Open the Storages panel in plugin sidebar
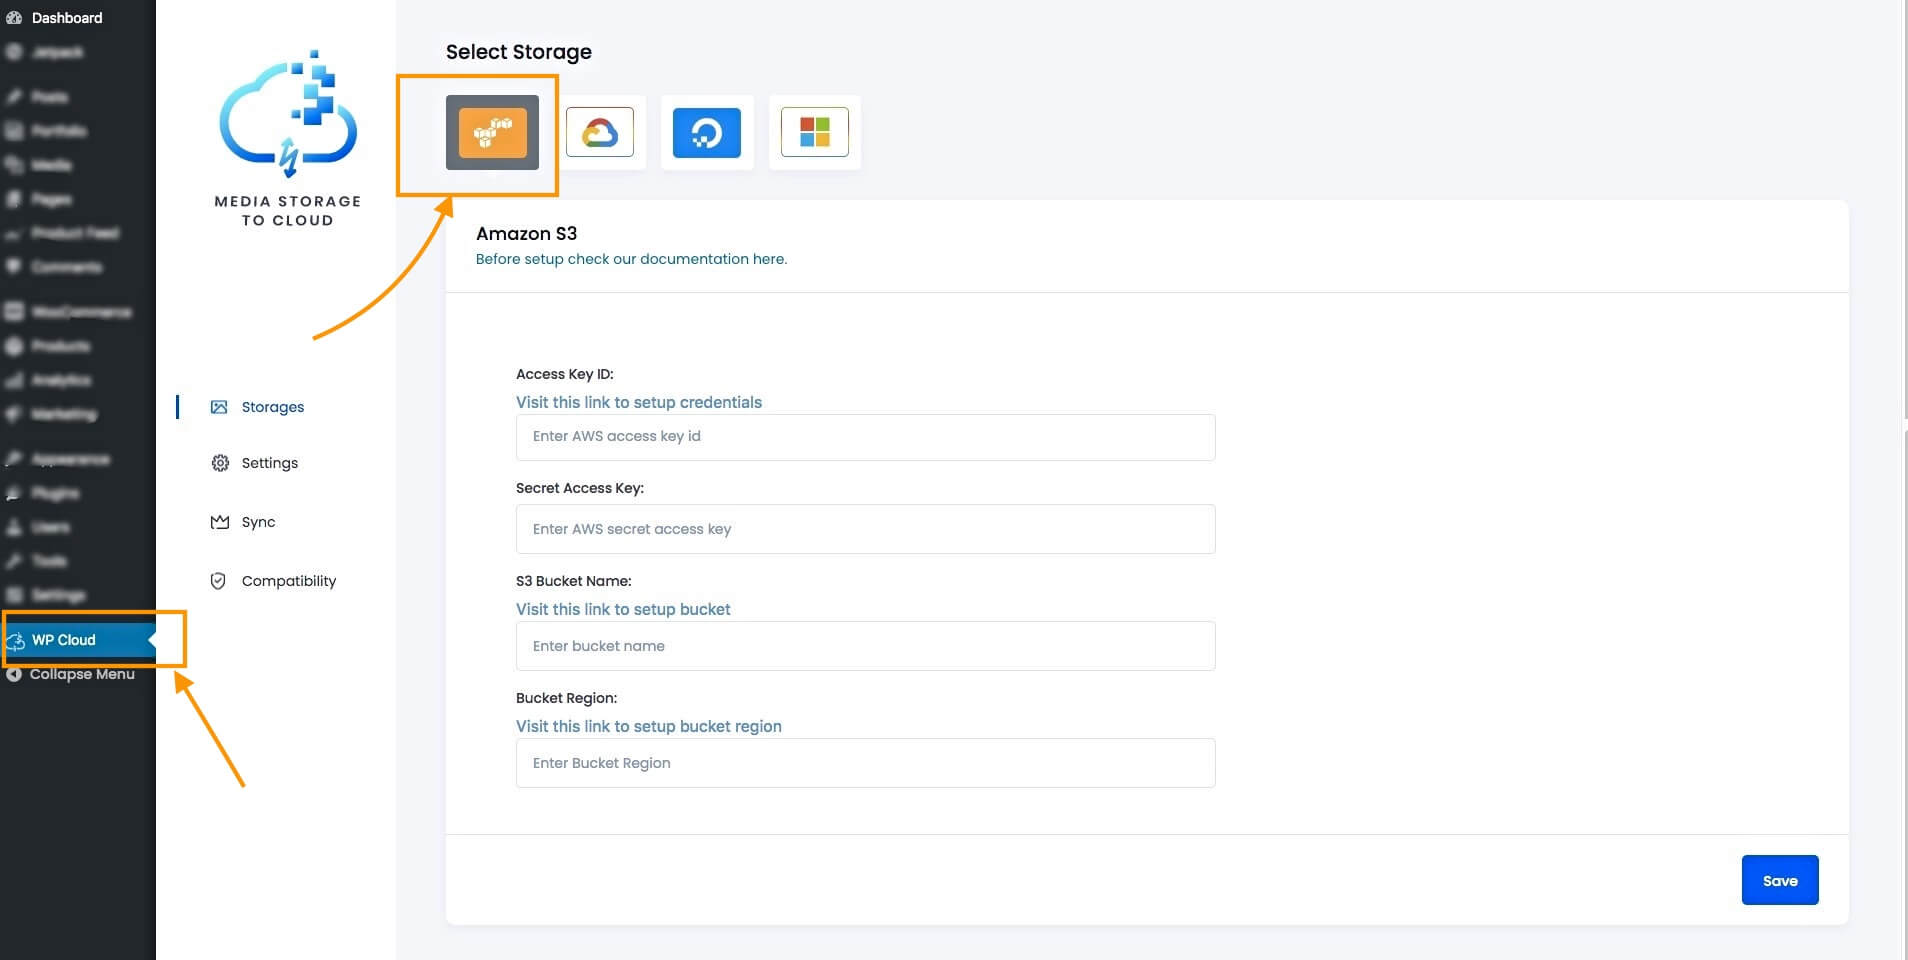This screenshot has width=1908, height=960. tap(272, 407)
